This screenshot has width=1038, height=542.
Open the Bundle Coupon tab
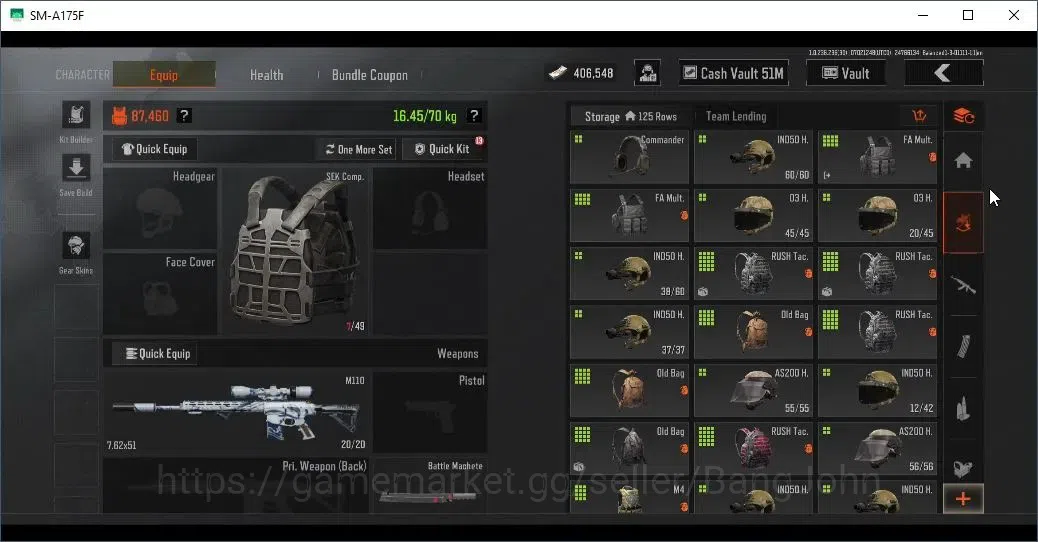click(369, 75)
